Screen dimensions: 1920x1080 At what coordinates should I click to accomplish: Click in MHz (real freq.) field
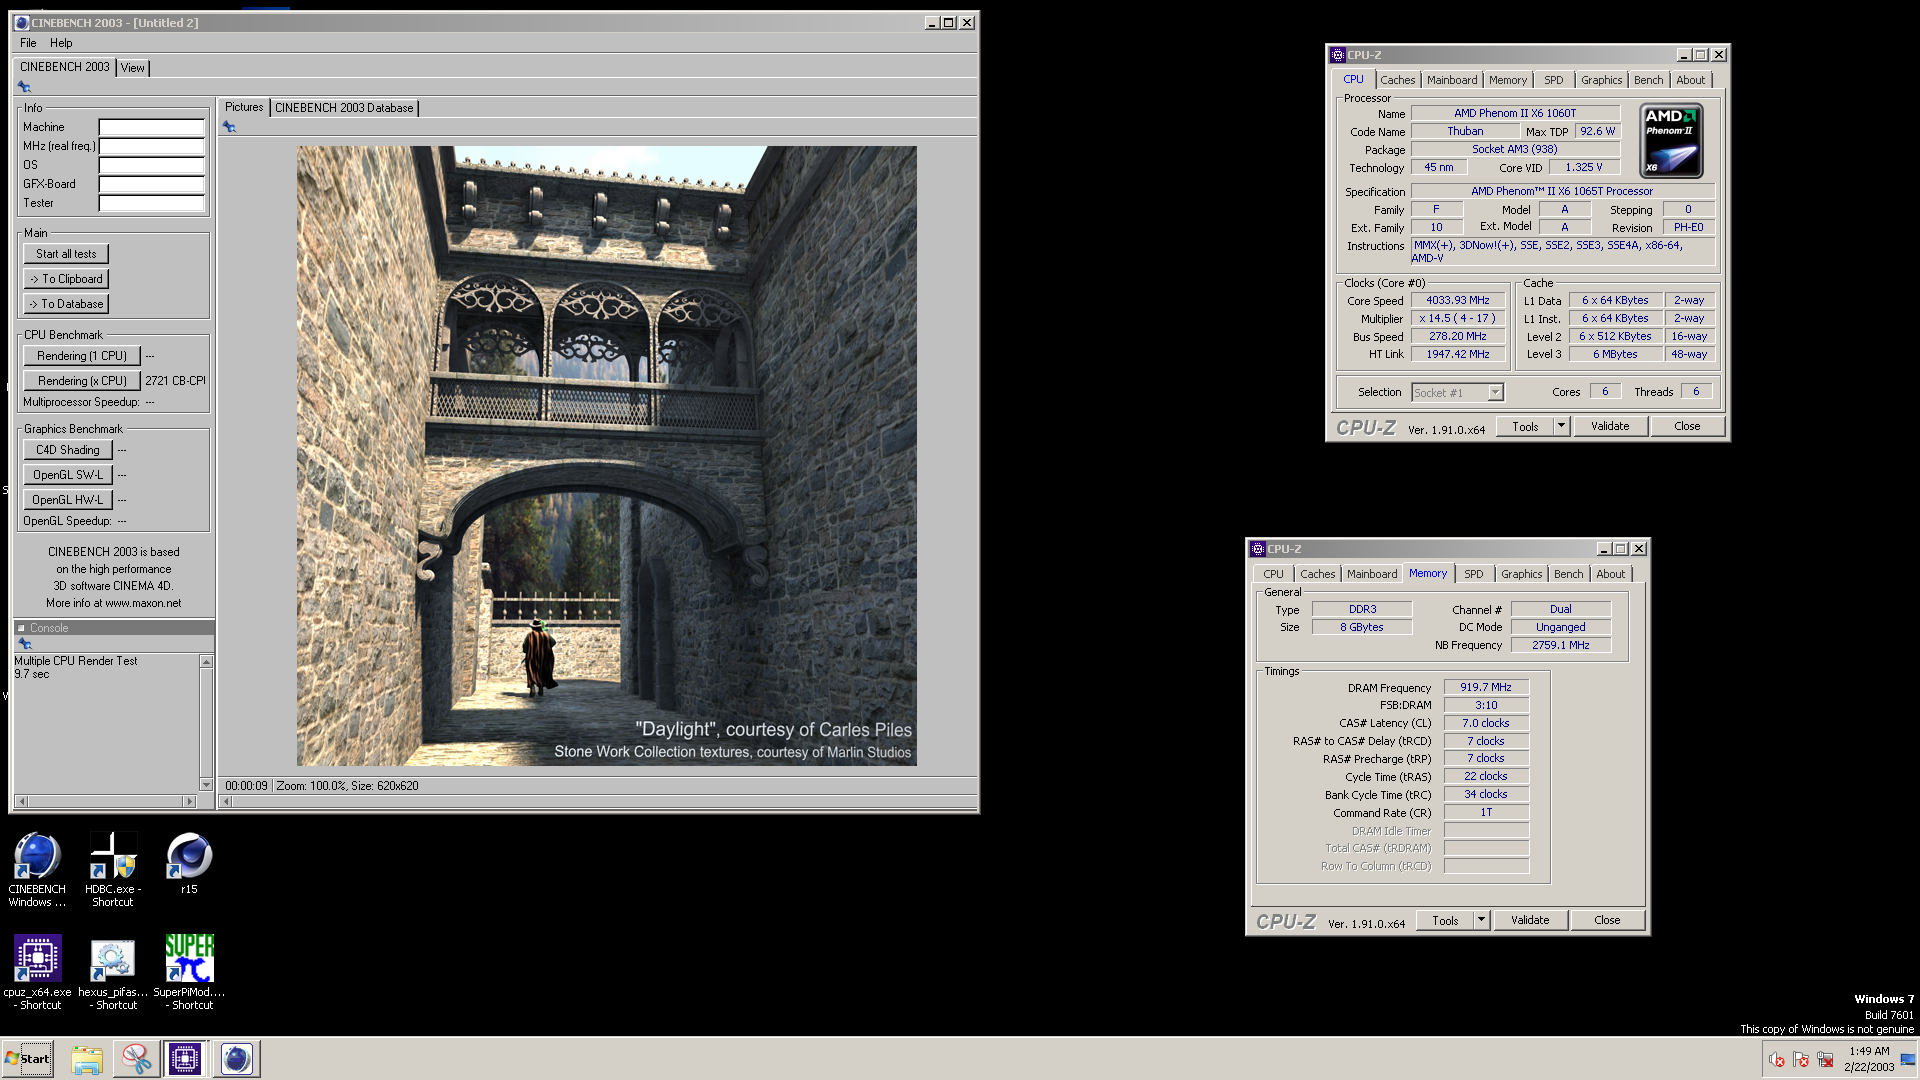click(152, 147)
